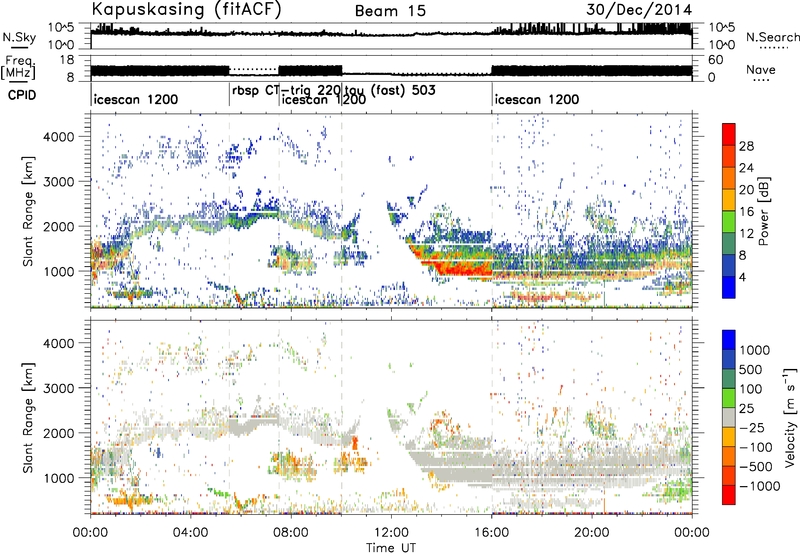Click the 04:00 time axis label

190,533
